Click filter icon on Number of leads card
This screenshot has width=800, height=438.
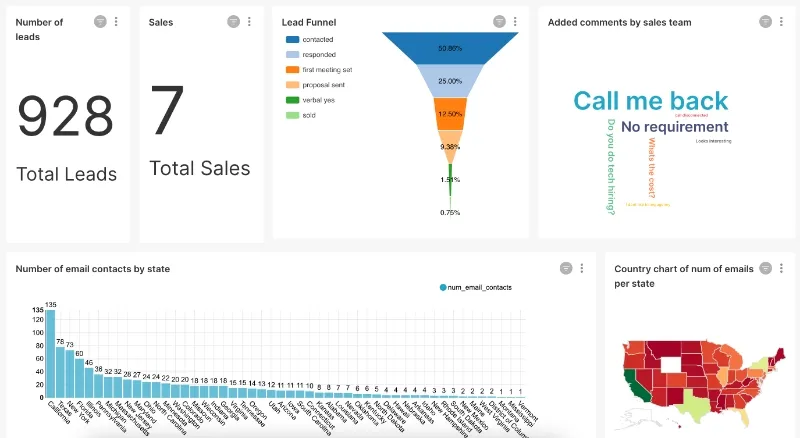100,22
